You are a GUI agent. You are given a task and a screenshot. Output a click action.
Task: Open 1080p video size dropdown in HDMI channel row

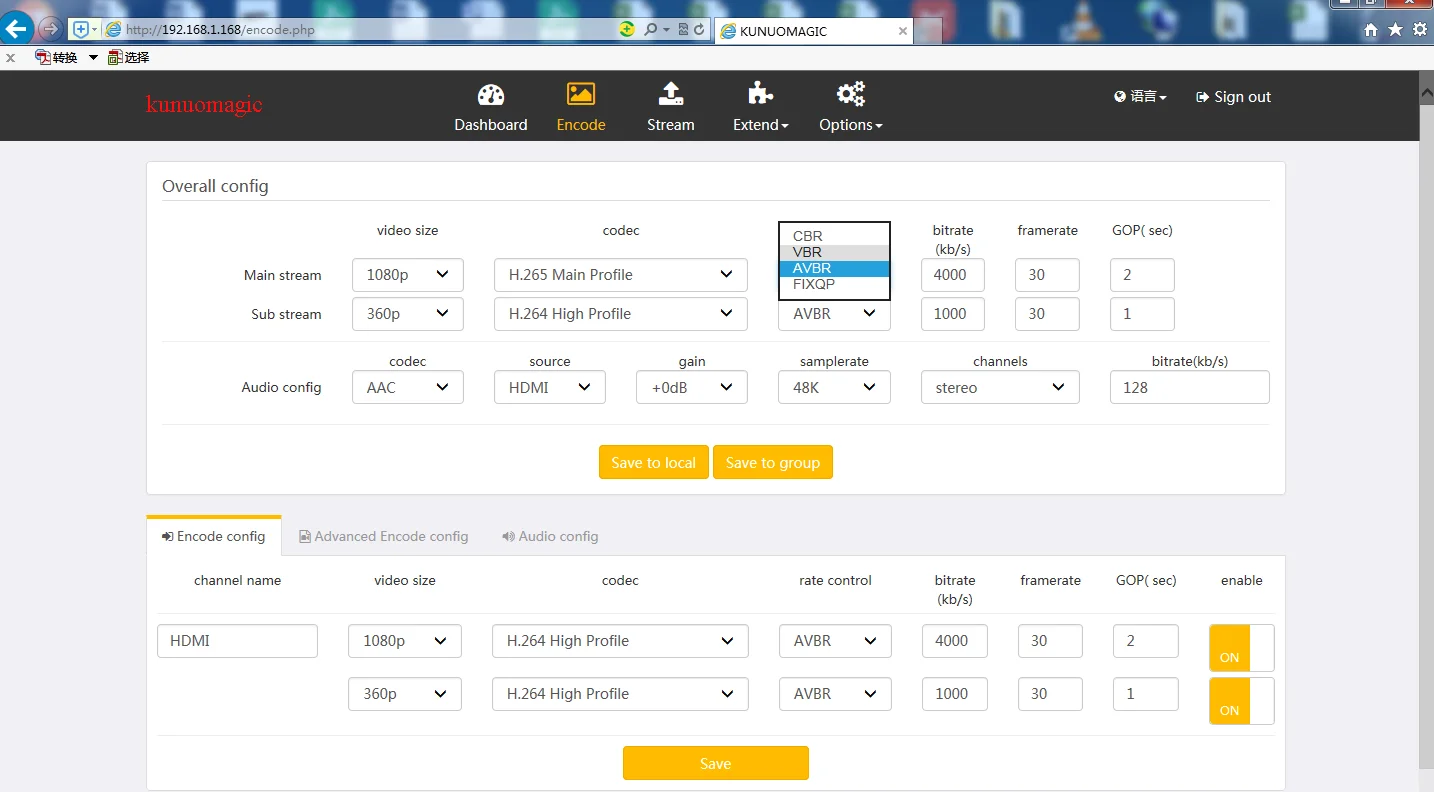405,641
